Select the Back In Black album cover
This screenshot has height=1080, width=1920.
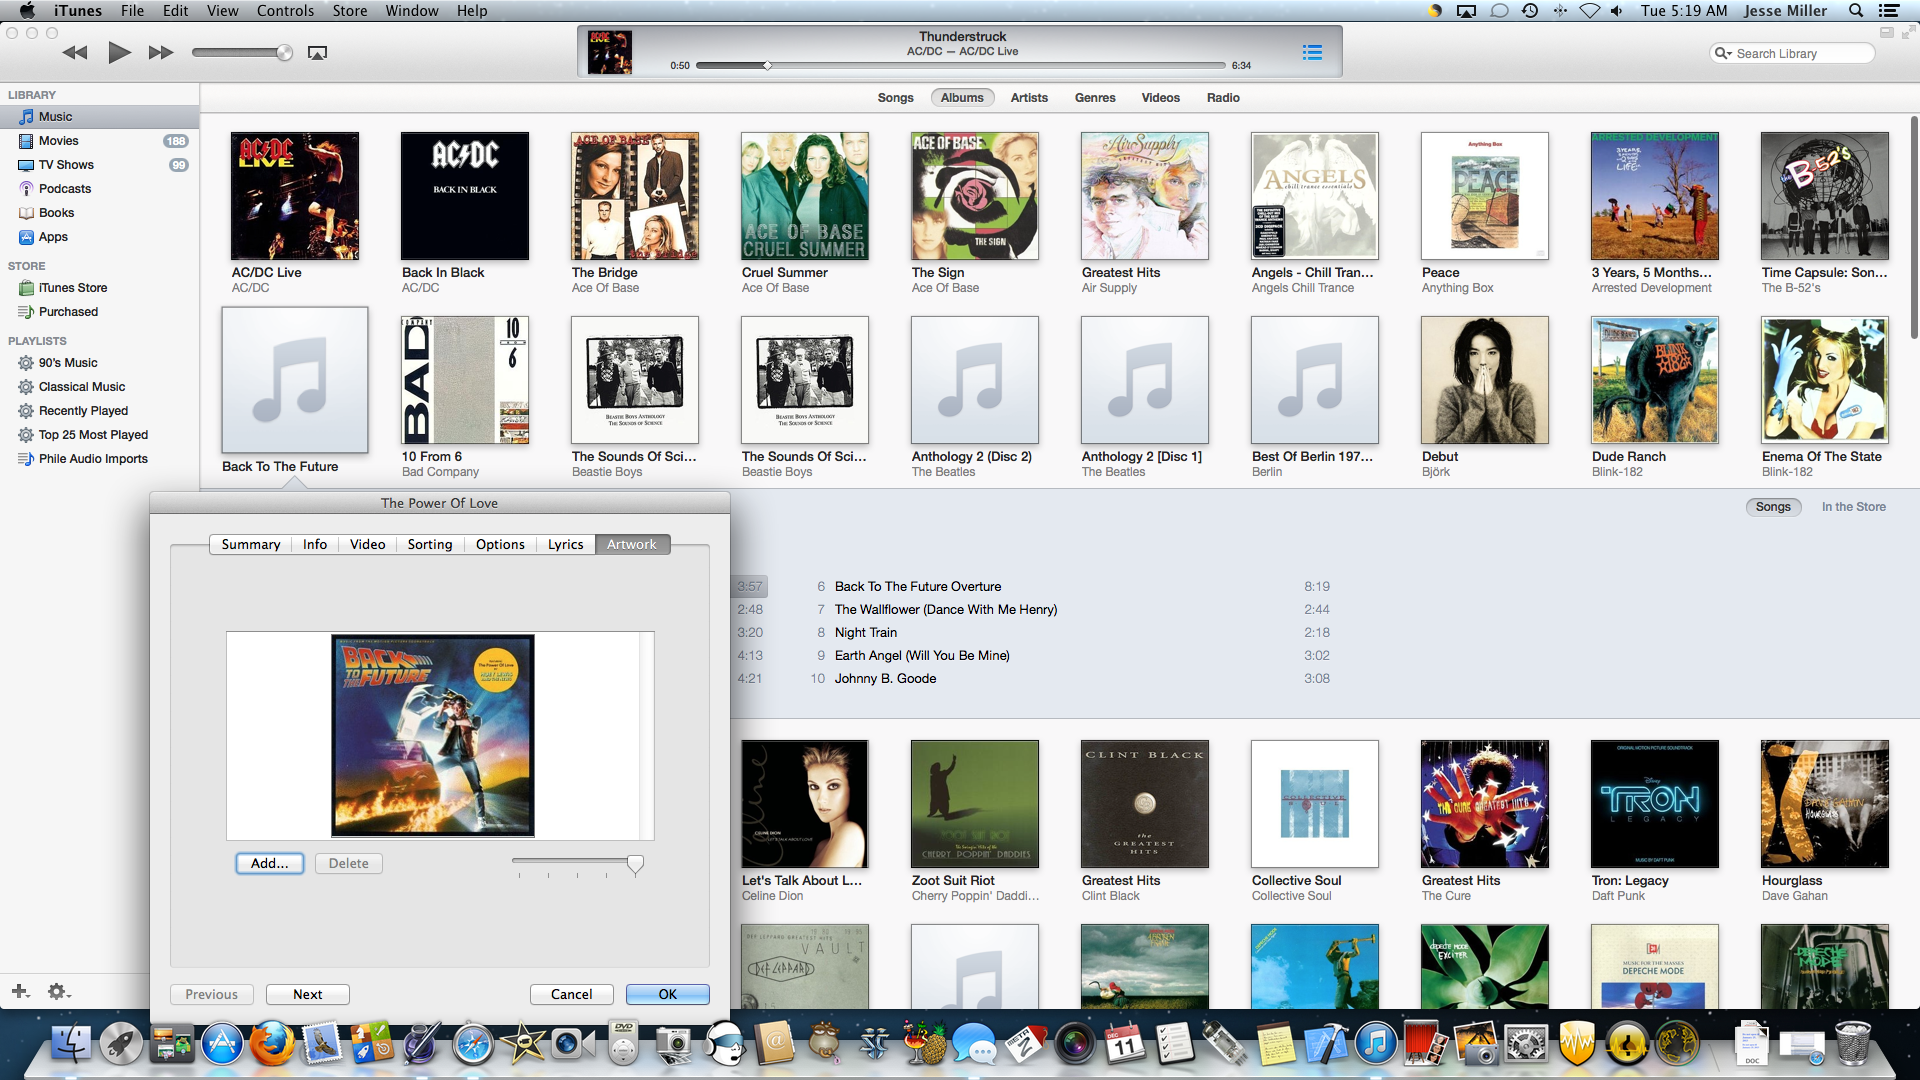[465, 196]
